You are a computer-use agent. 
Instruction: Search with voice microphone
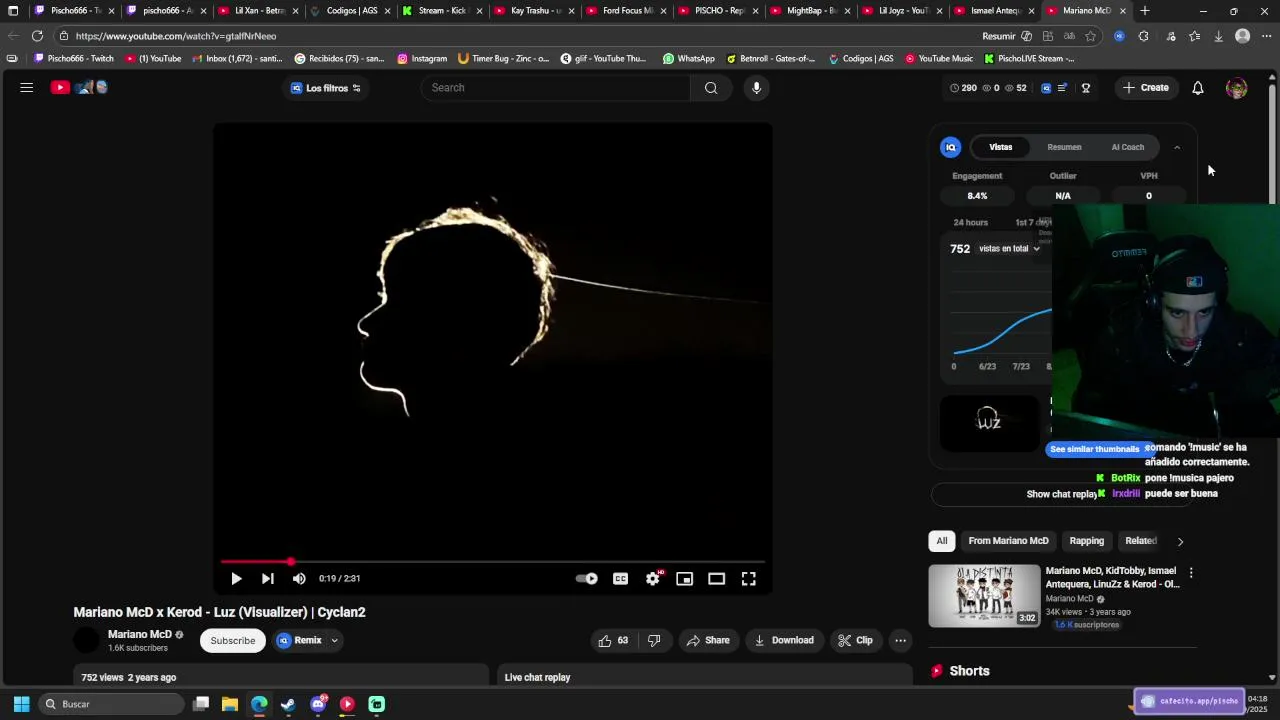(756, 88)
